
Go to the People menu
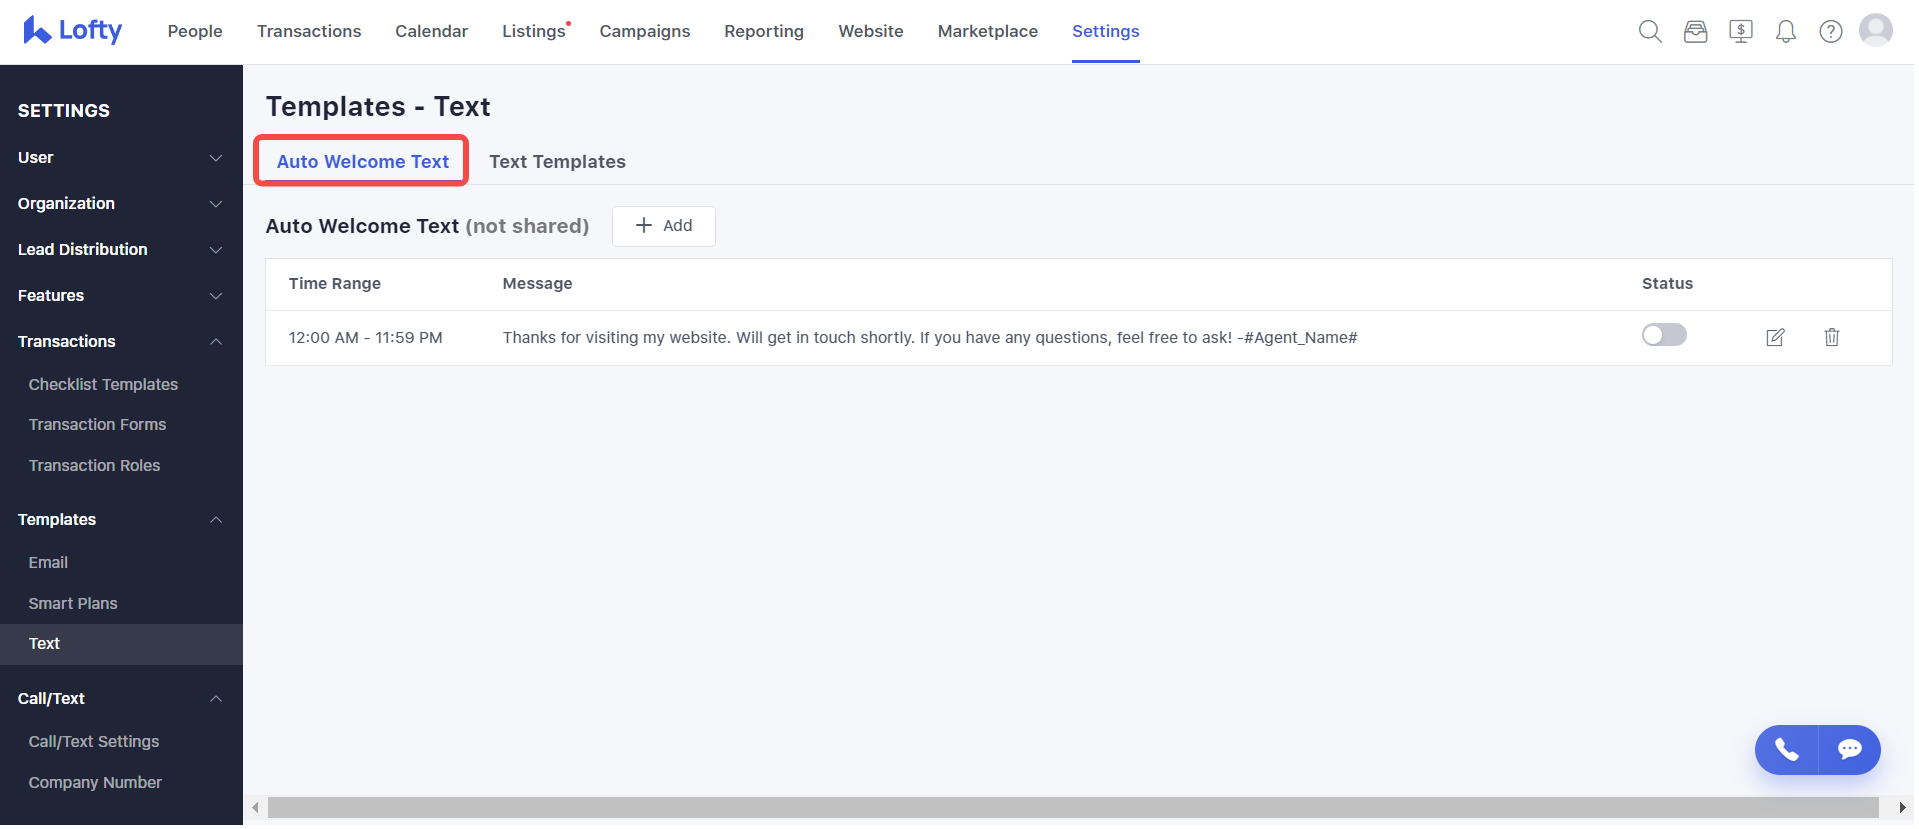195,31
